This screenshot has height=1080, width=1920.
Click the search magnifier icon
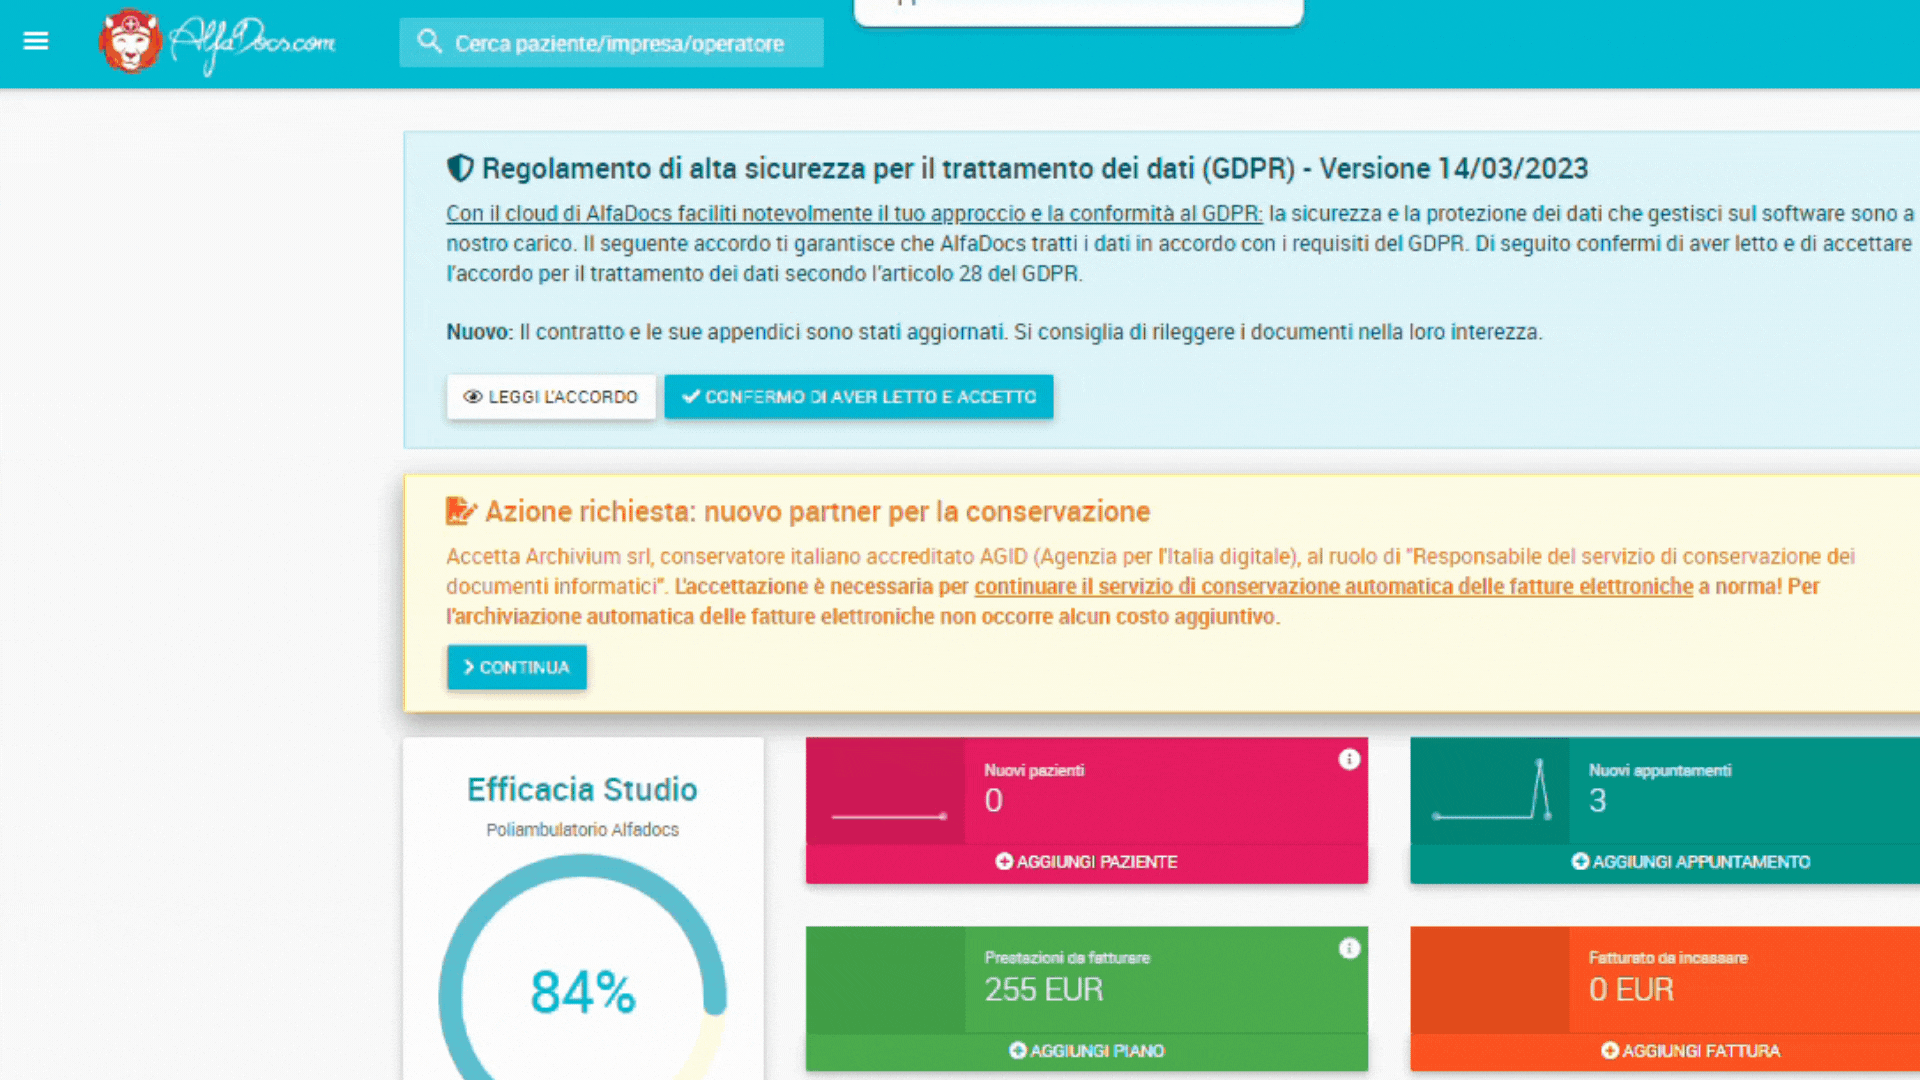pyautogui.click(x=429, y=42)
